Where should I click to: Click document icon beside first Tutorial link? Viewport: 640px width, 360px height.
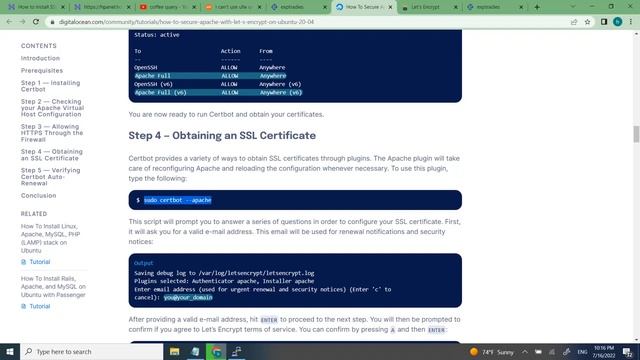click(24, 262)
